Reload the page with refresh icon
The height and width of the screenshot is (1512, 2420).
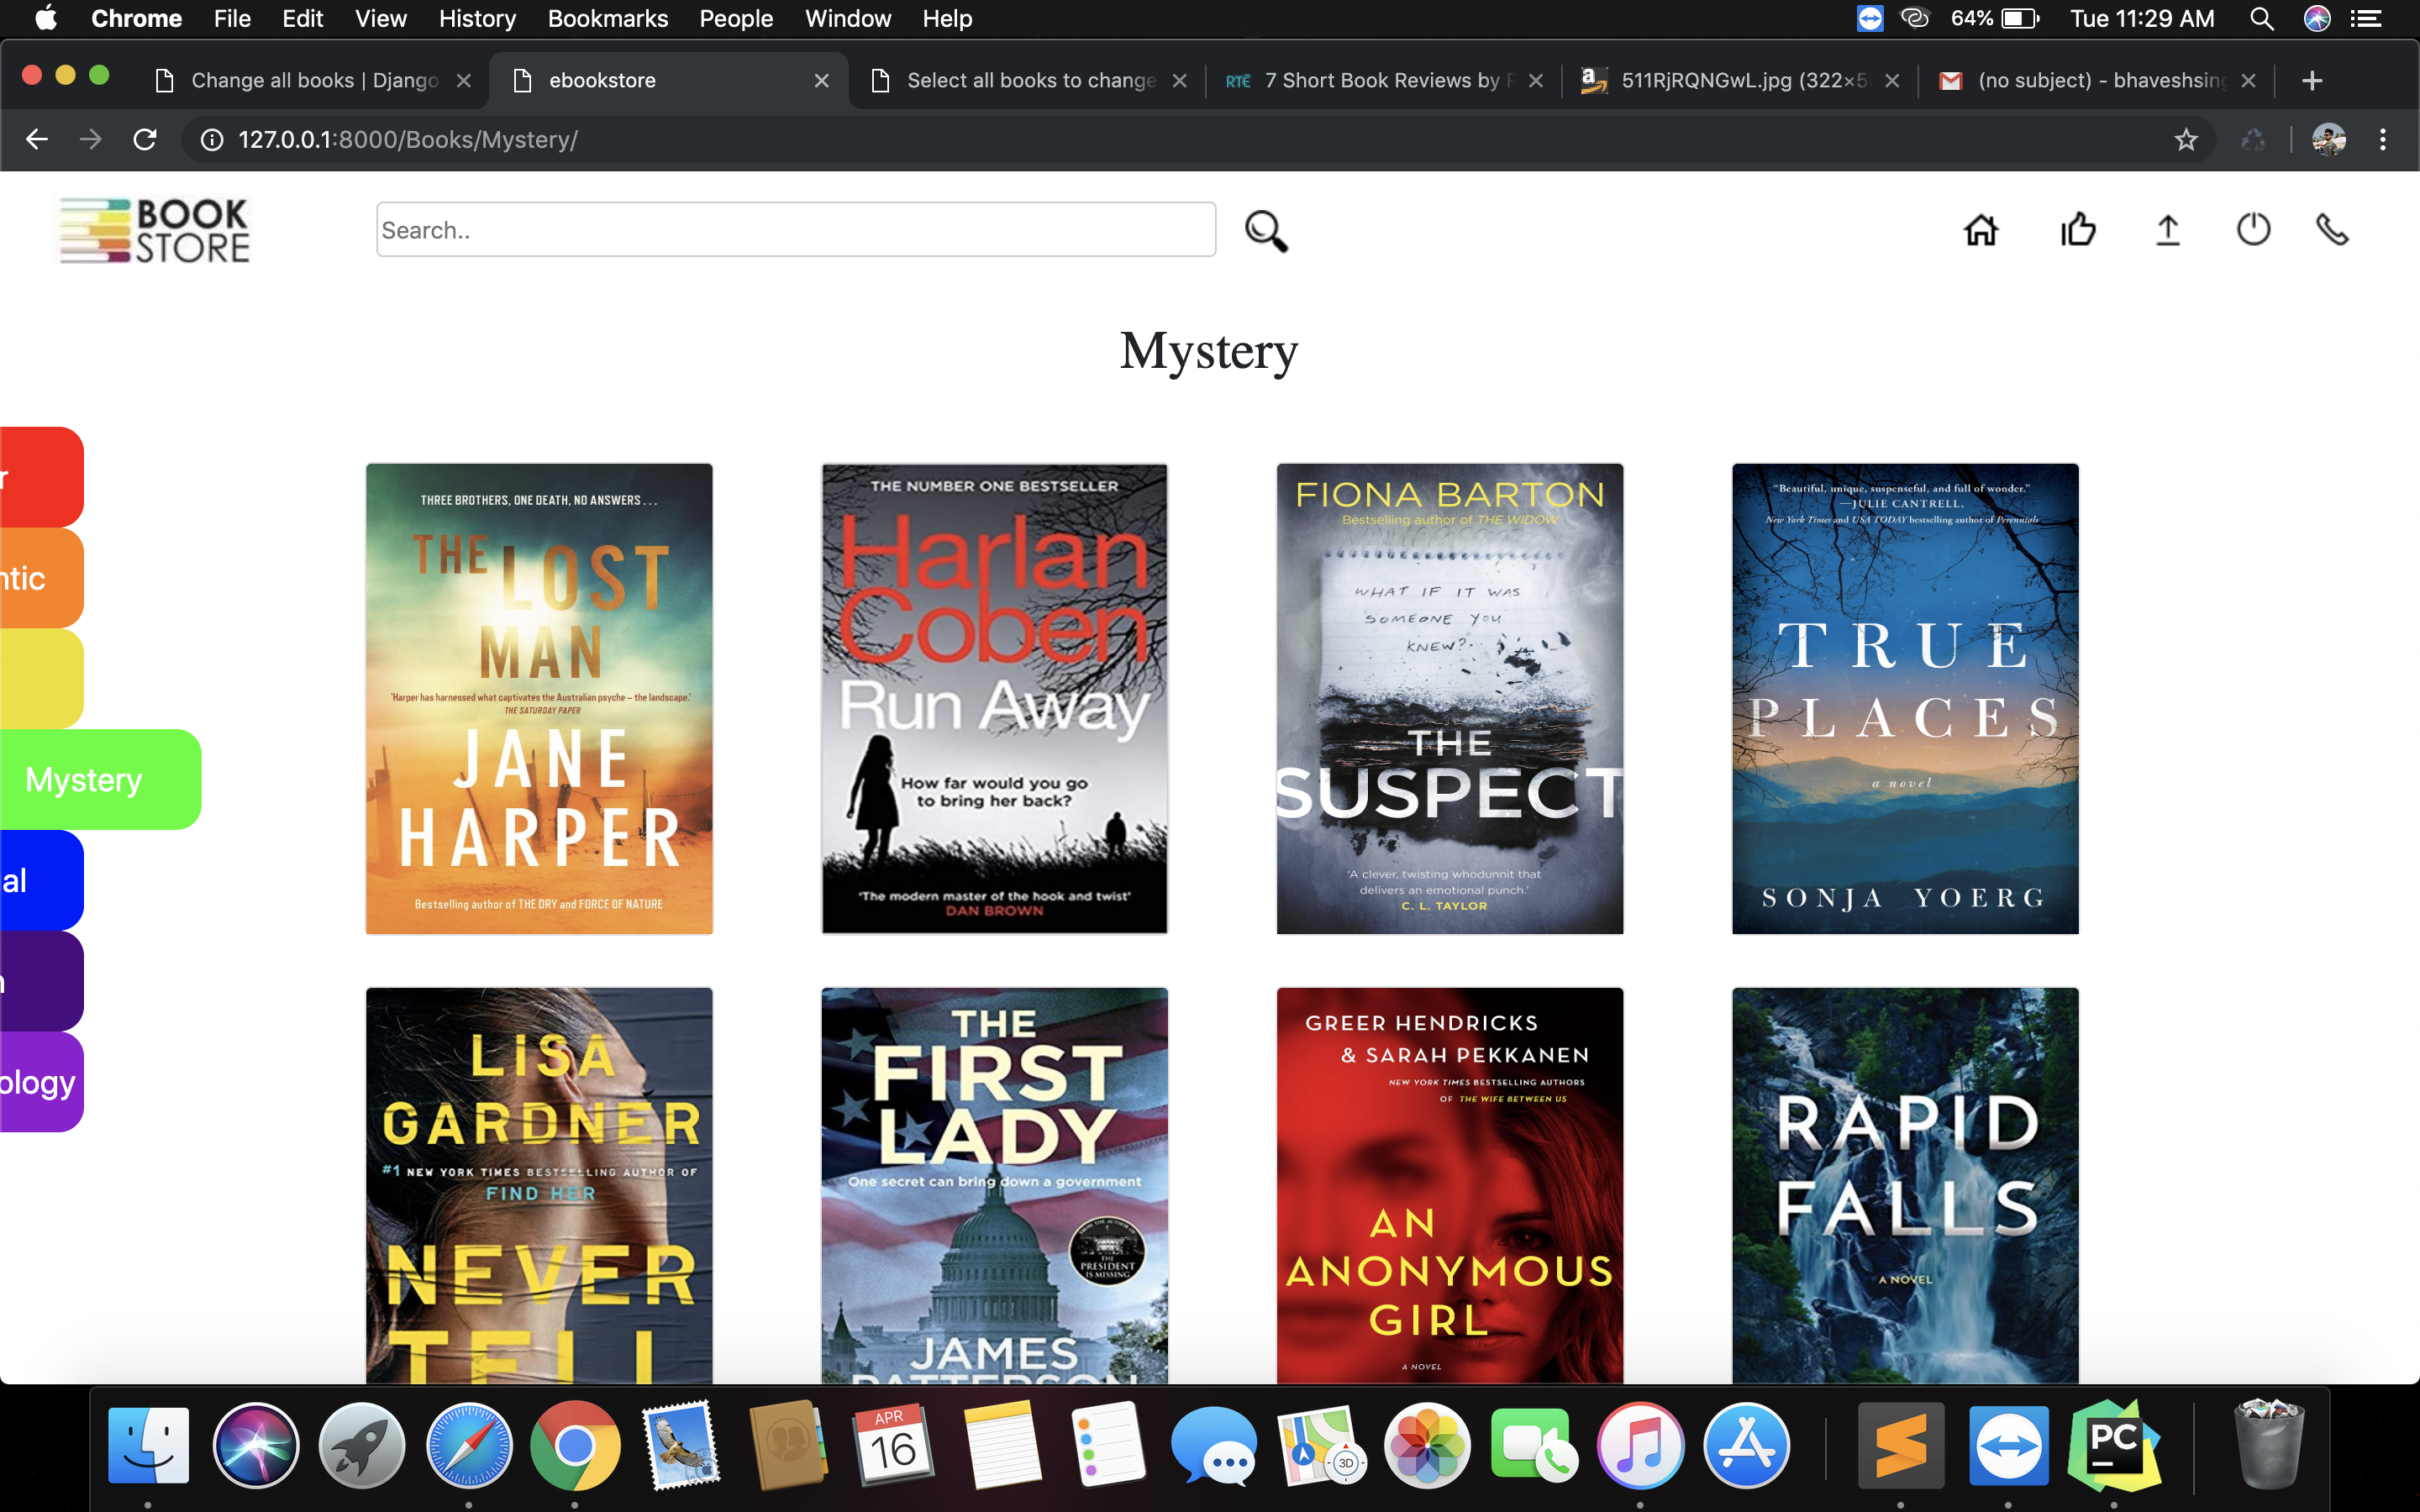point(145,140)
